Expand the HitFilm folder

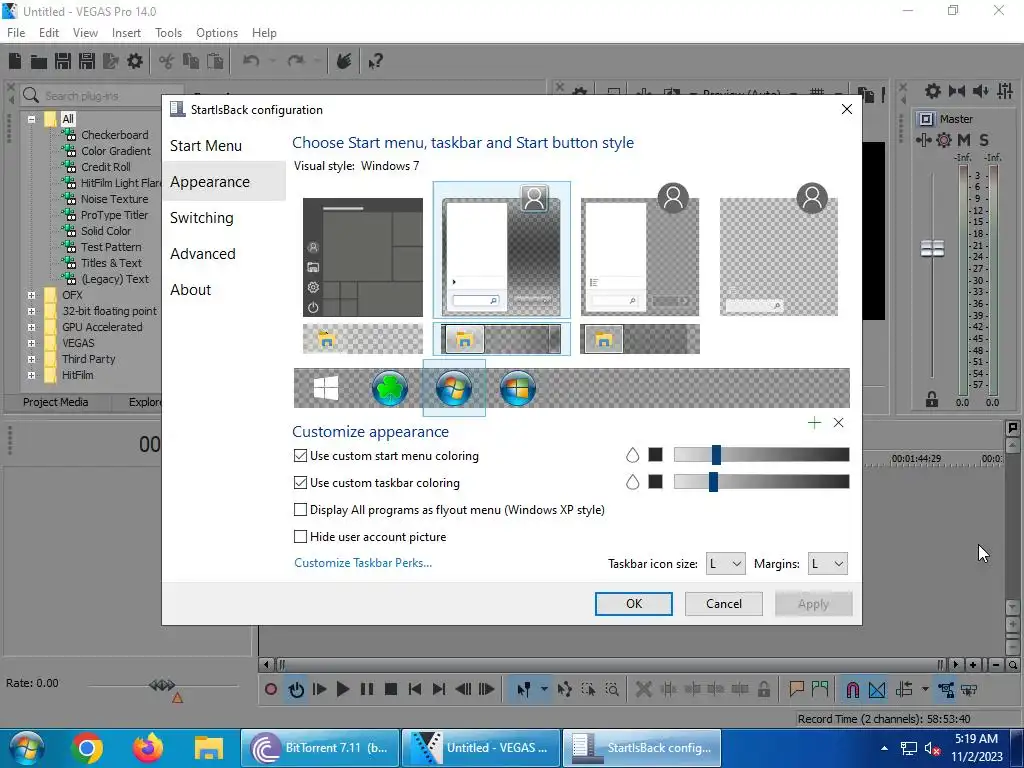31,376
